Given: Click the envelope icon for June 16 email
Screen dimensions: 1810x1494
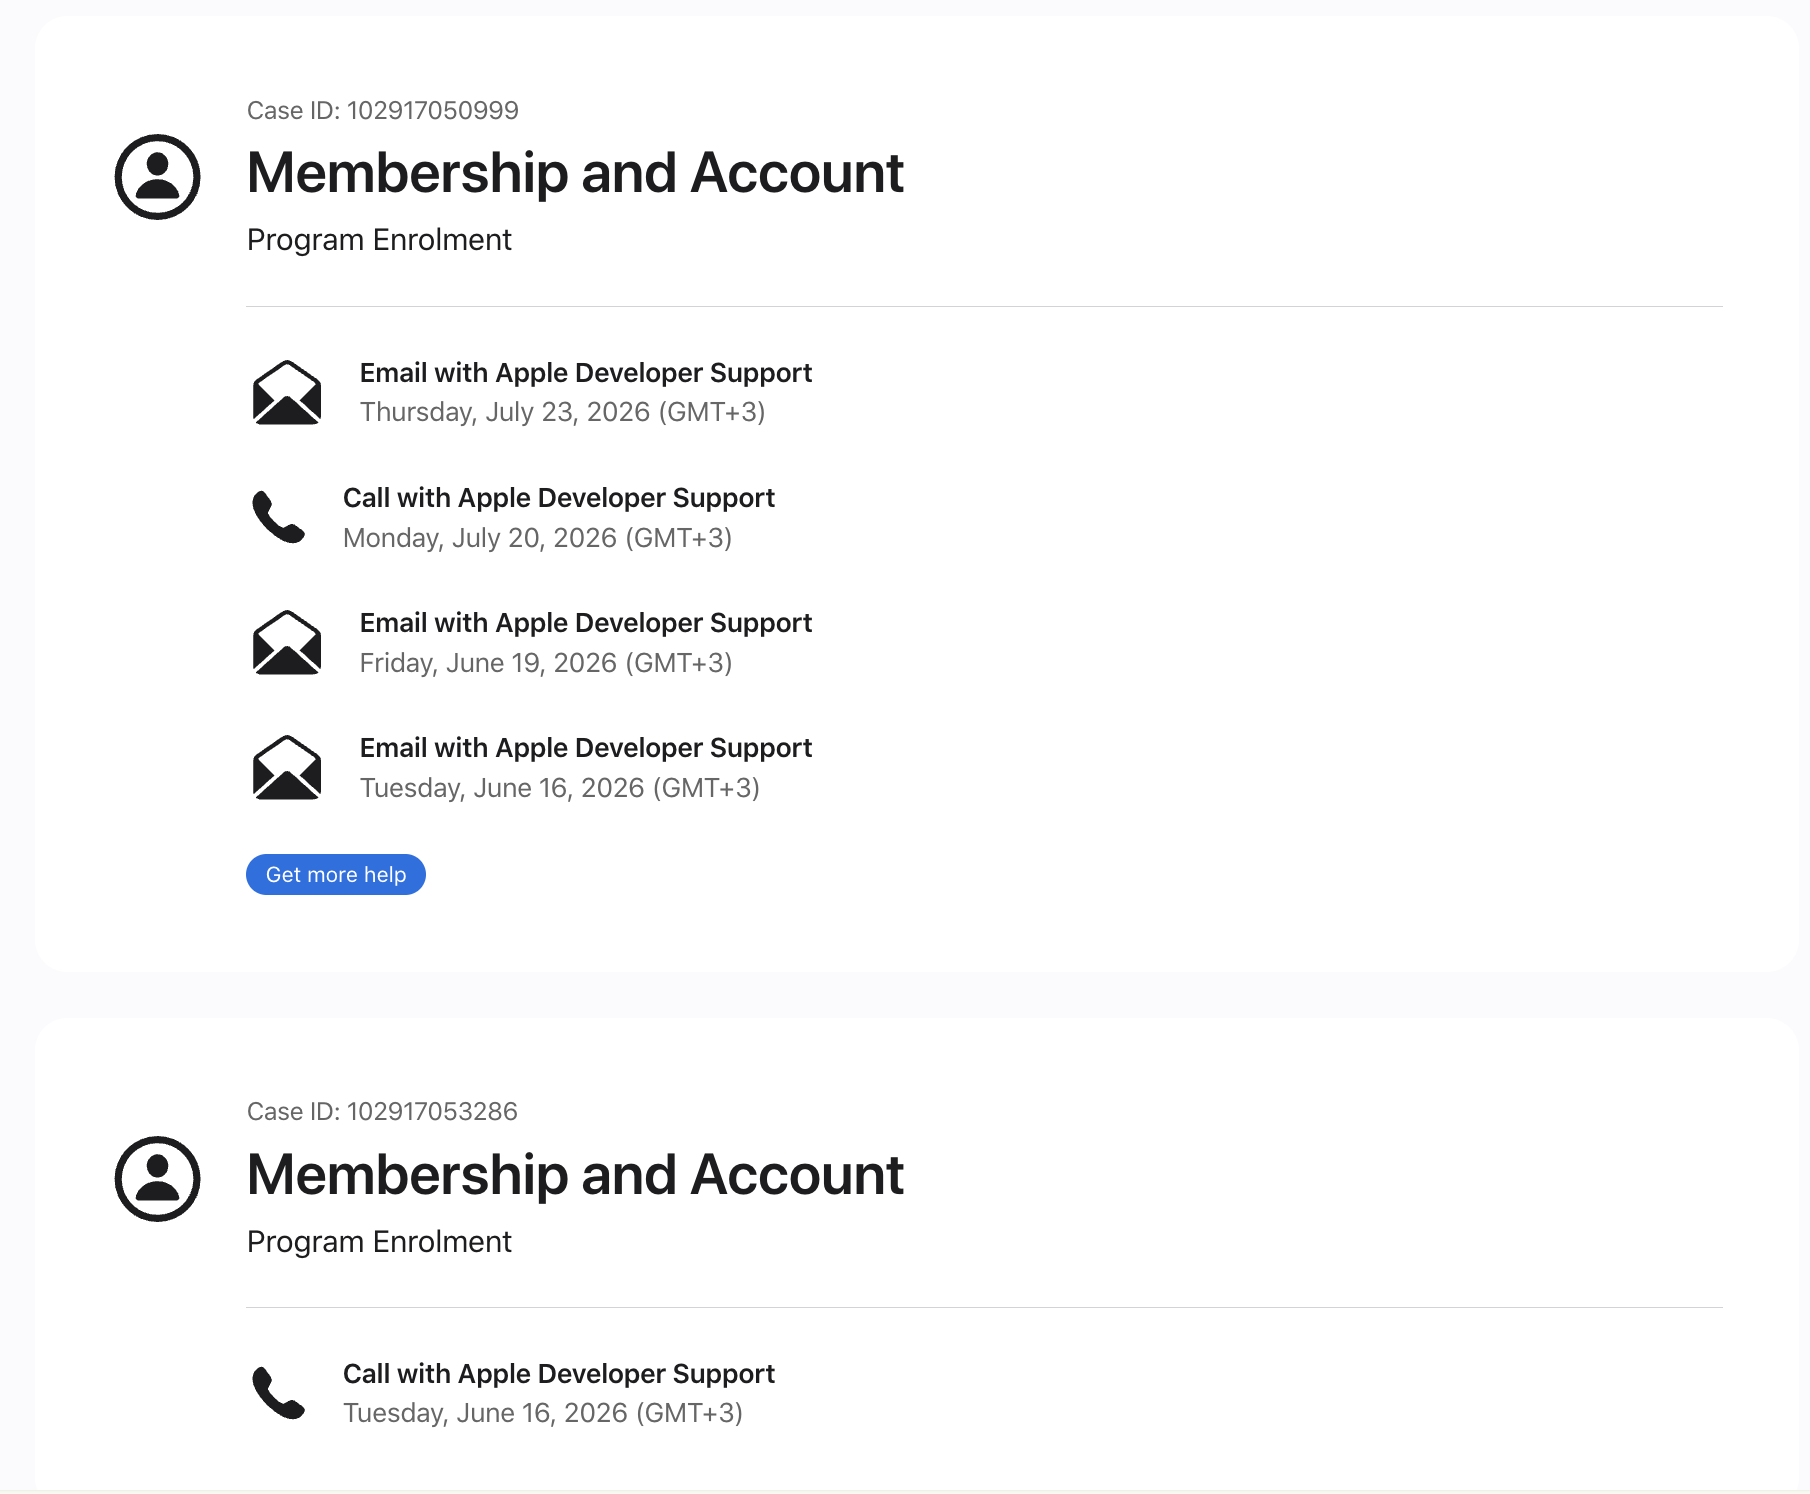Looking at the screenshot, I should [x=287, y=767].
